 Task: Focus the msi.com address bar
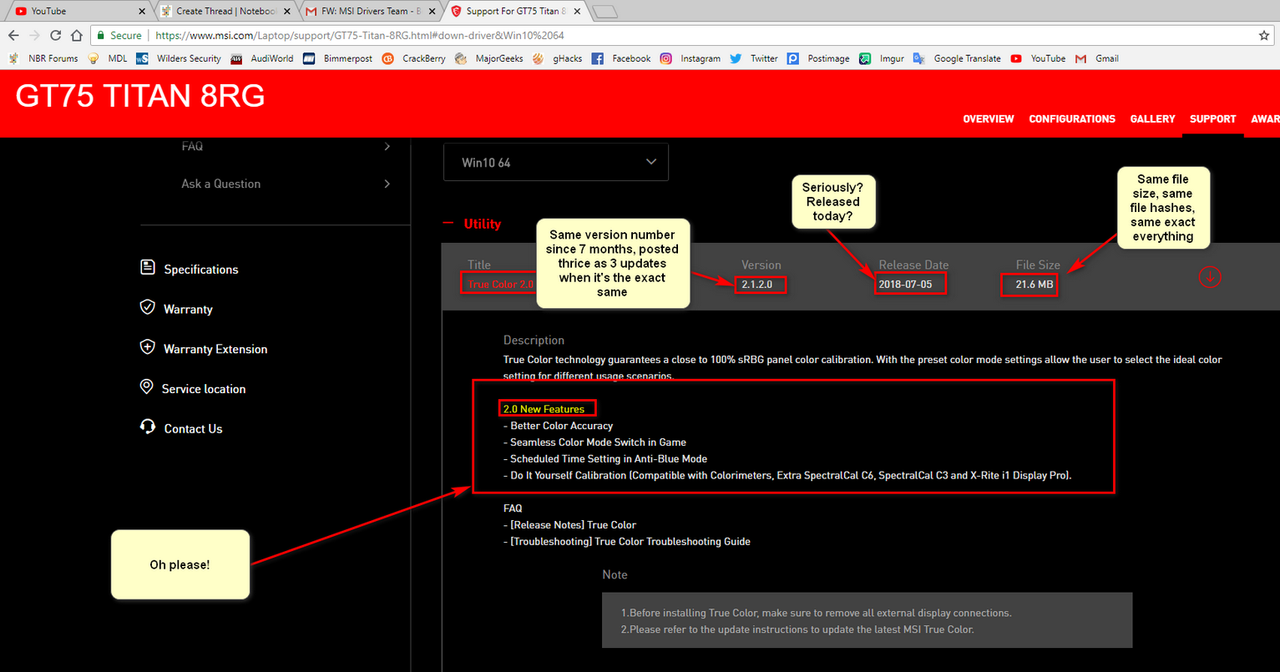(x=680, y=35)
